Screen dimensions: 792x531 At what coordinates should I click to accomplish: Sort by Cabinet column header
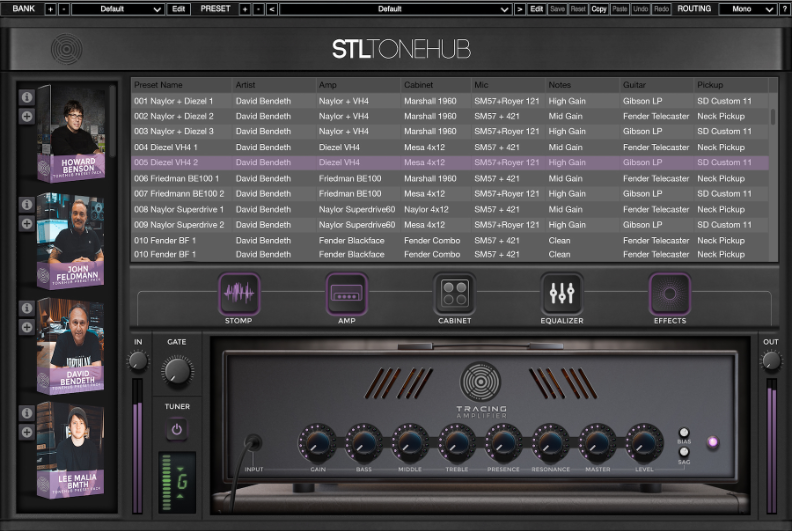tap(436, 85)
